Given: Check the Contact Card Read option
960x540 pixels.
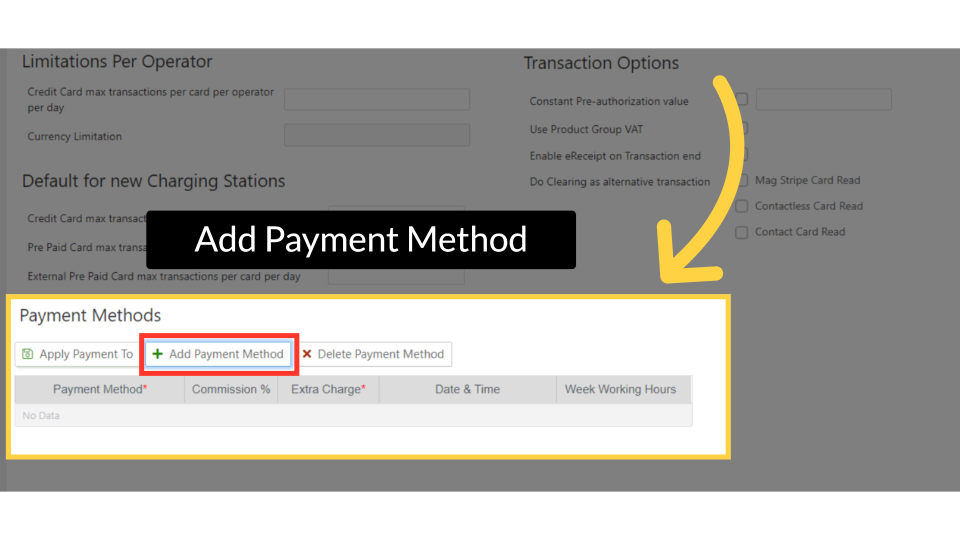Looking at the screenshot, I should pos(742,233).
